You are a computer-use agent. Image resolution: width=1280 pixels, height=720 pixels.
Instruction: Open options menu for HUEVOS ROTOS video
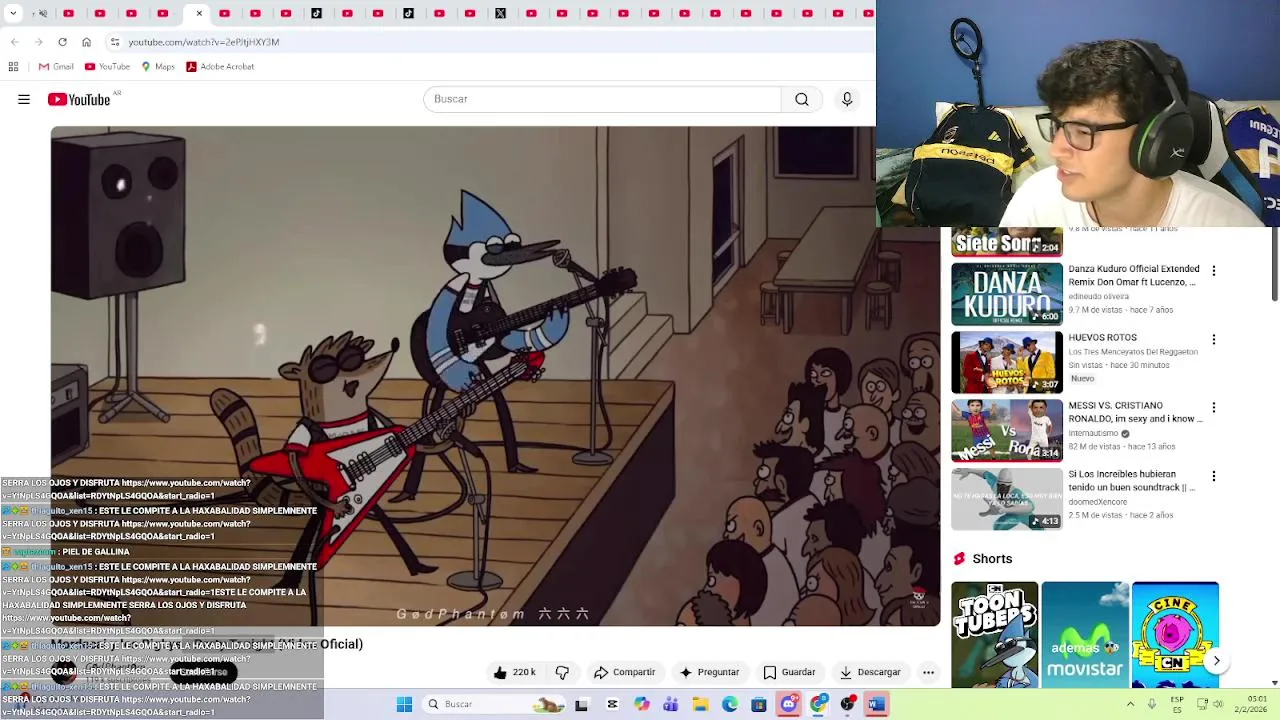pyautogui.click(x=1214, y=339)
